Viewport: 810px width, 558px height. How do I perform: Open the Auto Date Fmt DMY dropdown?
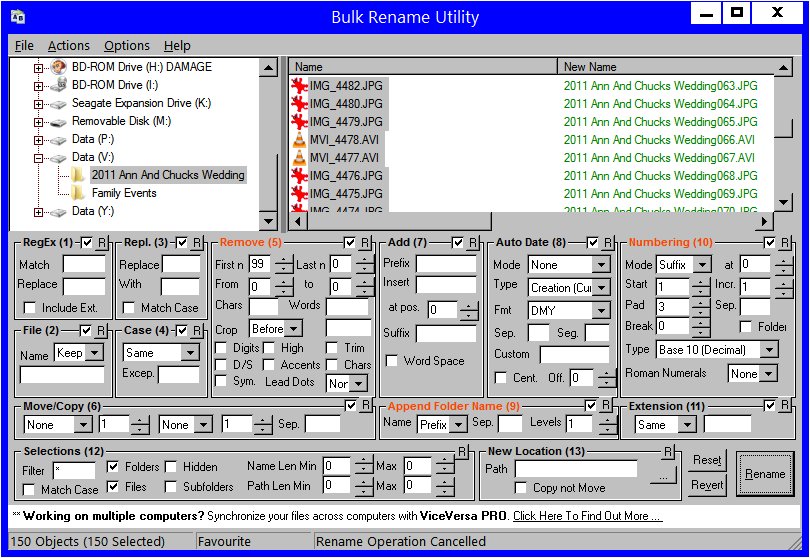pyautogui.click(x=601, y=311)
